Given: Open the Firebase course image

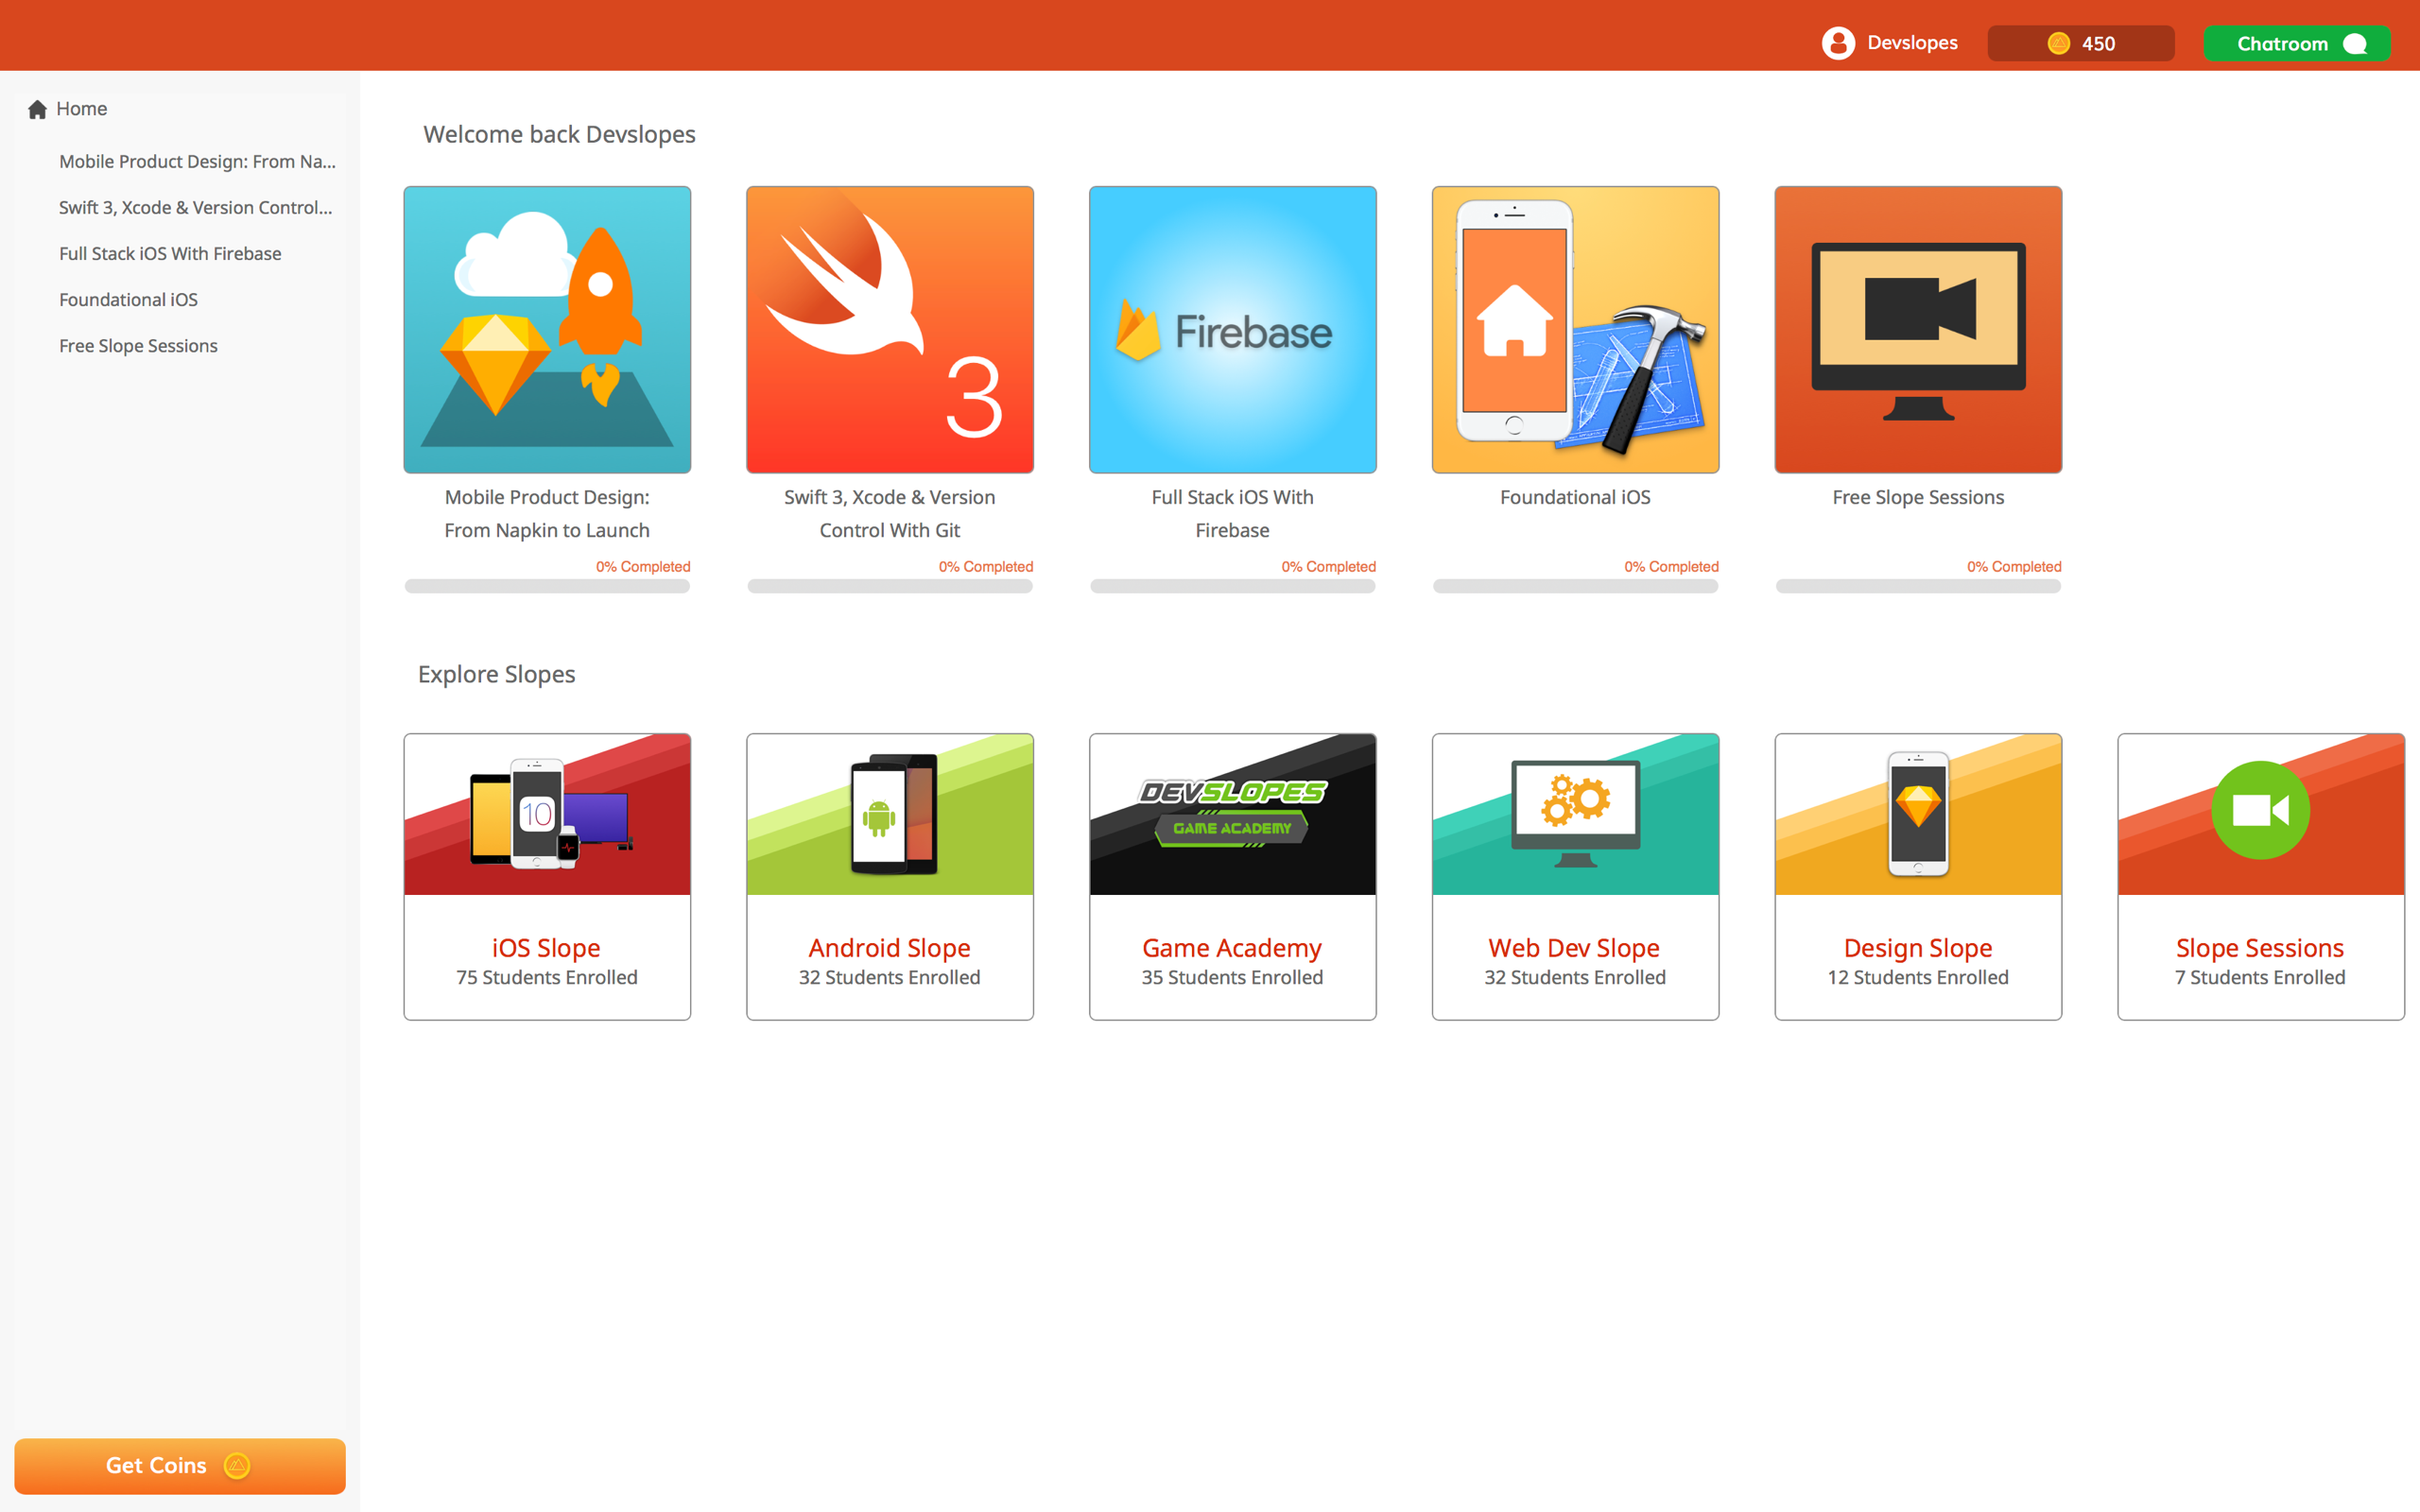Looking at the screenshot, I should point(1232,329).
